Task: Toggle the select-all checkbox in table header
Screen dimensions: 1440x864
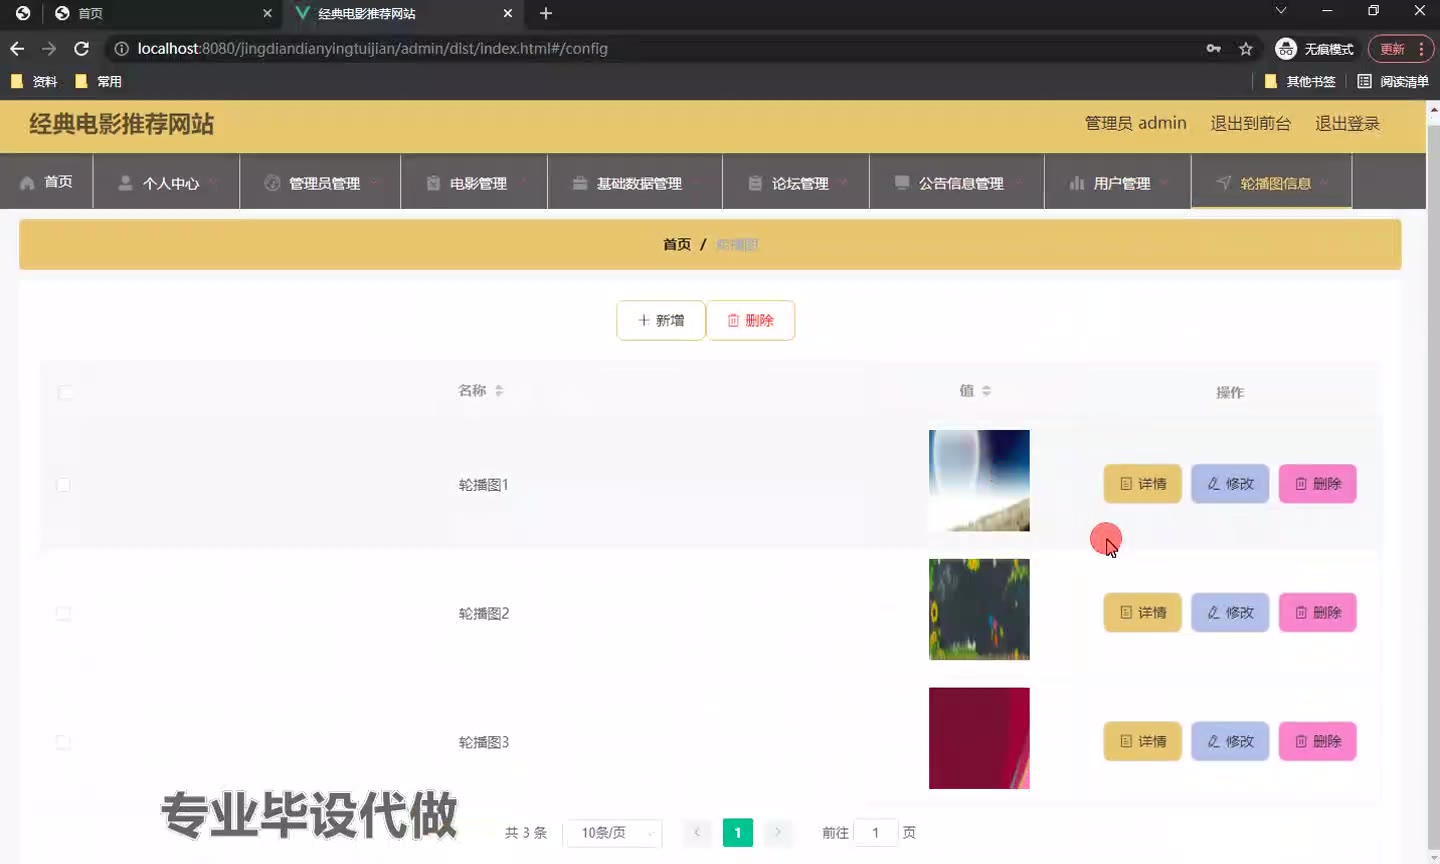Action: point(65,392)
